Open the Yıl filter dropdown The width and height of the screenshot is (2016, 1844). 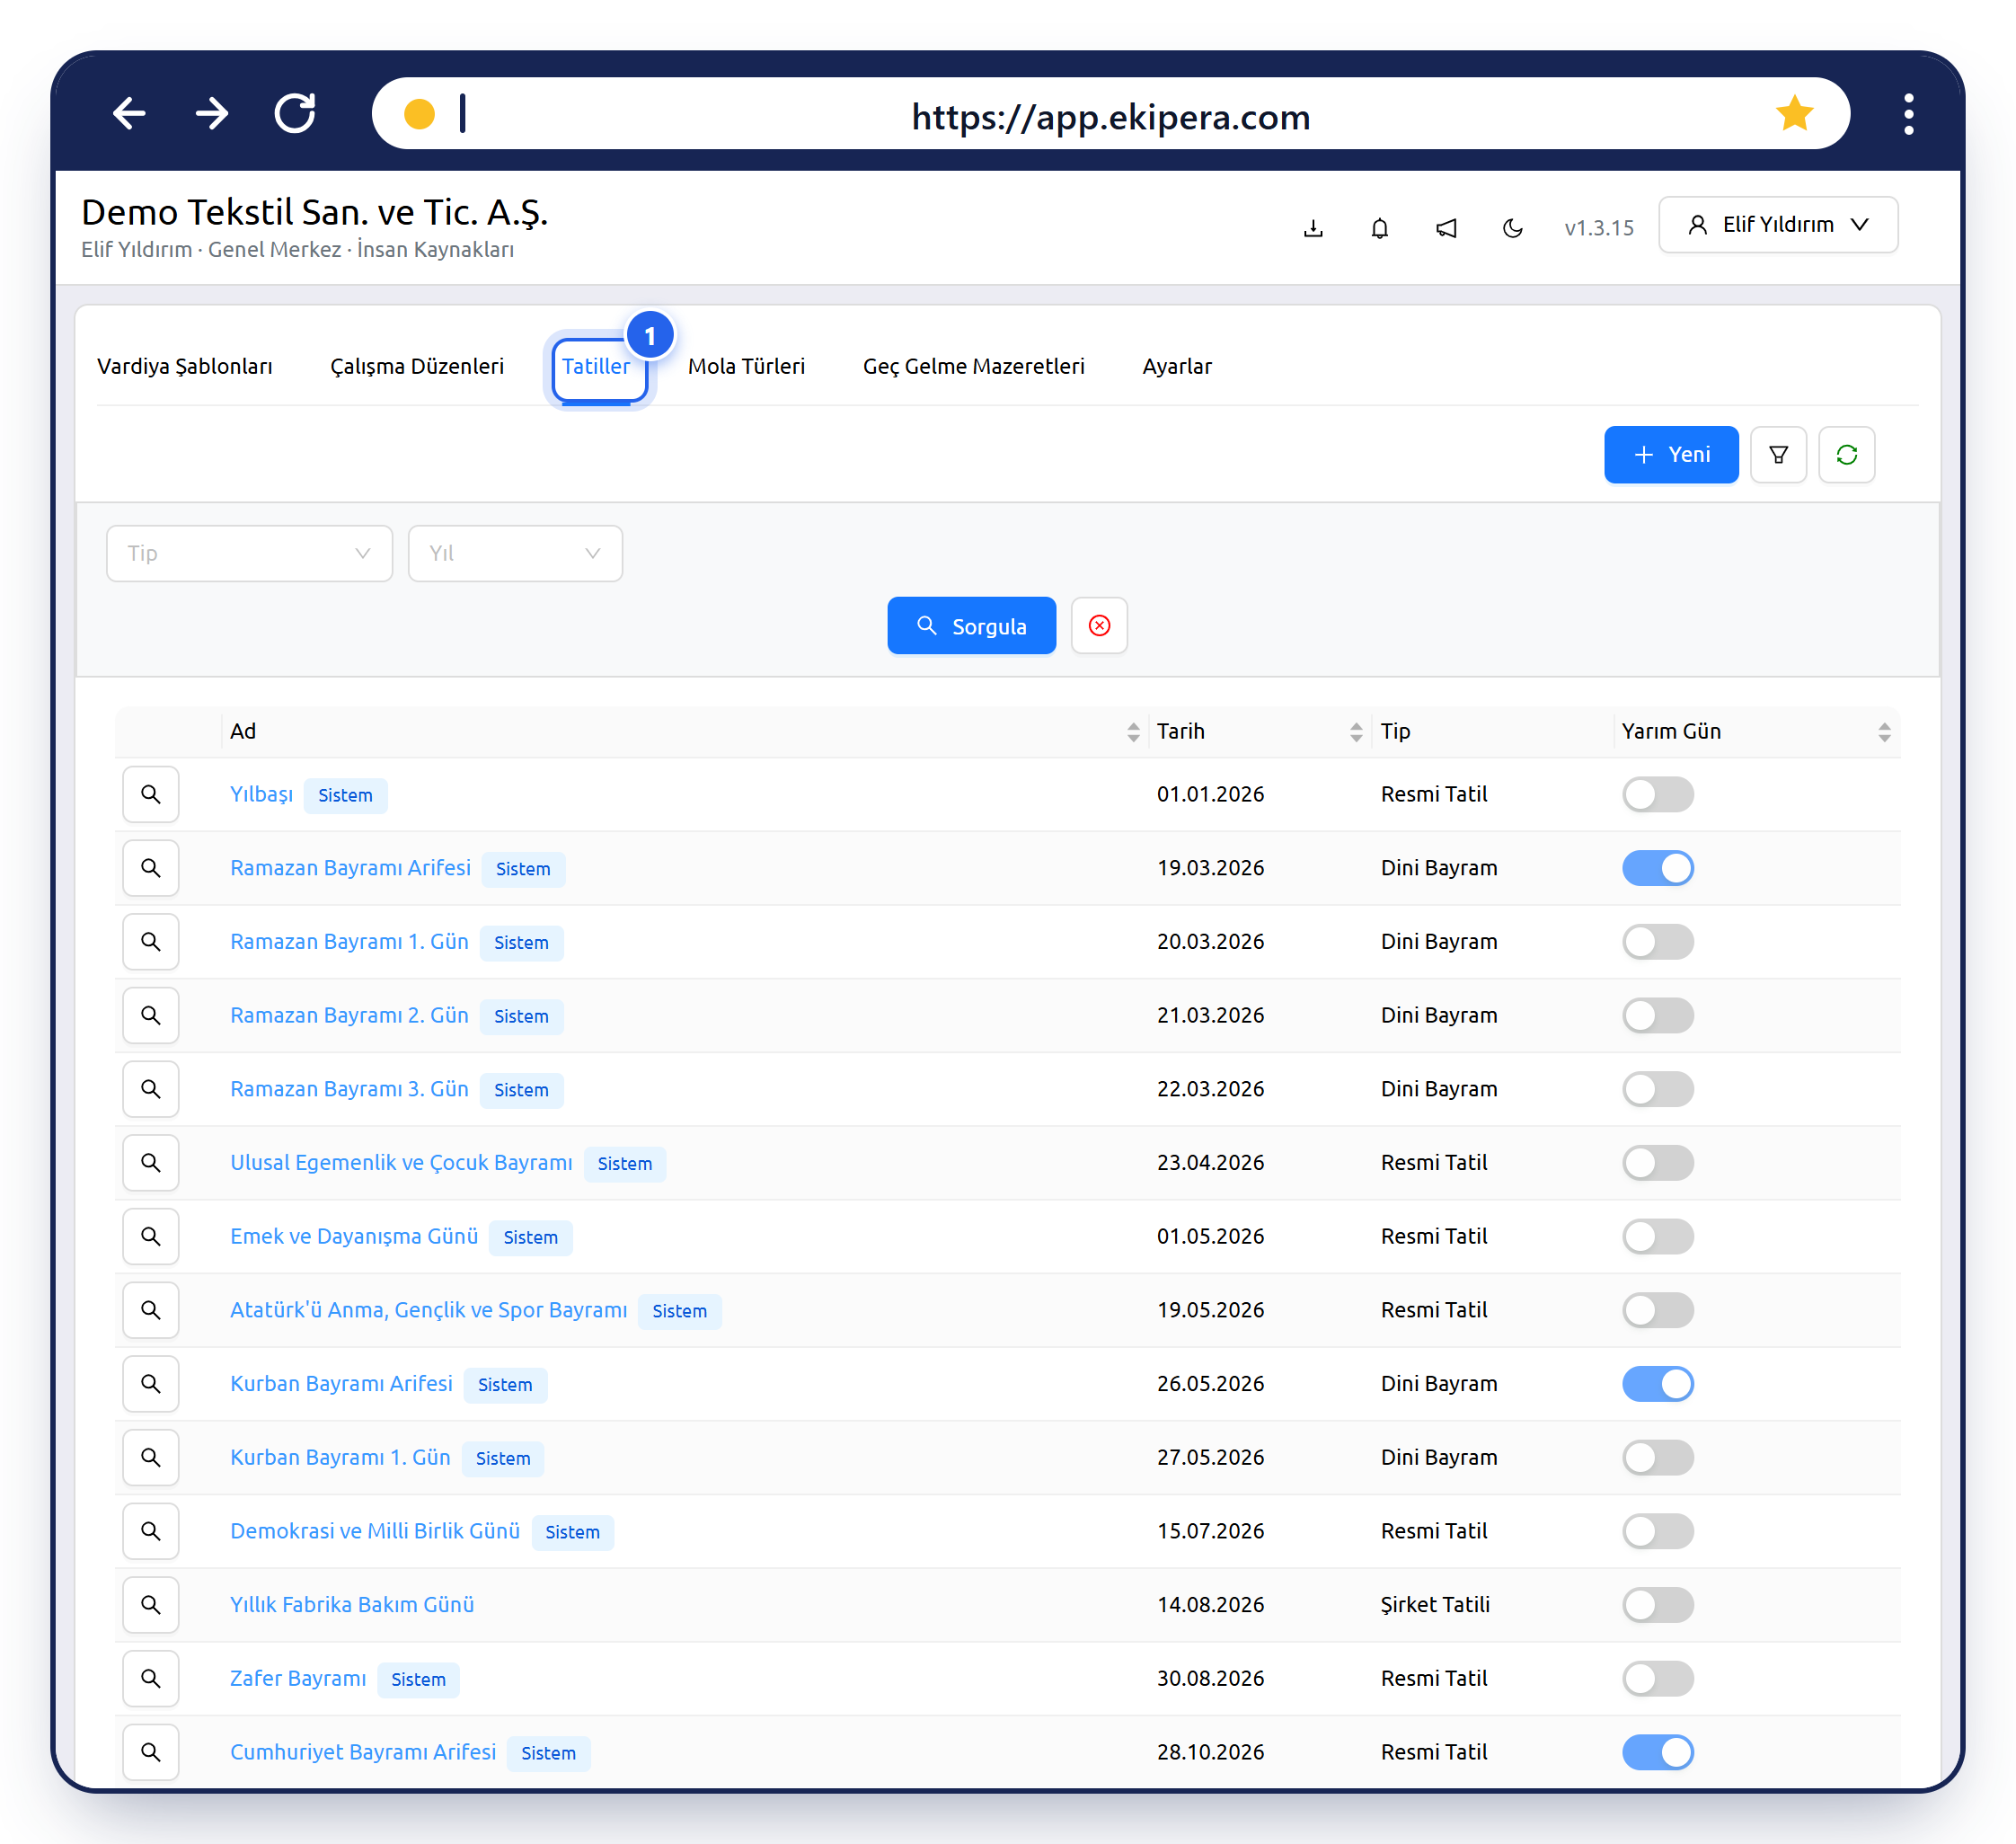(515, 553)
